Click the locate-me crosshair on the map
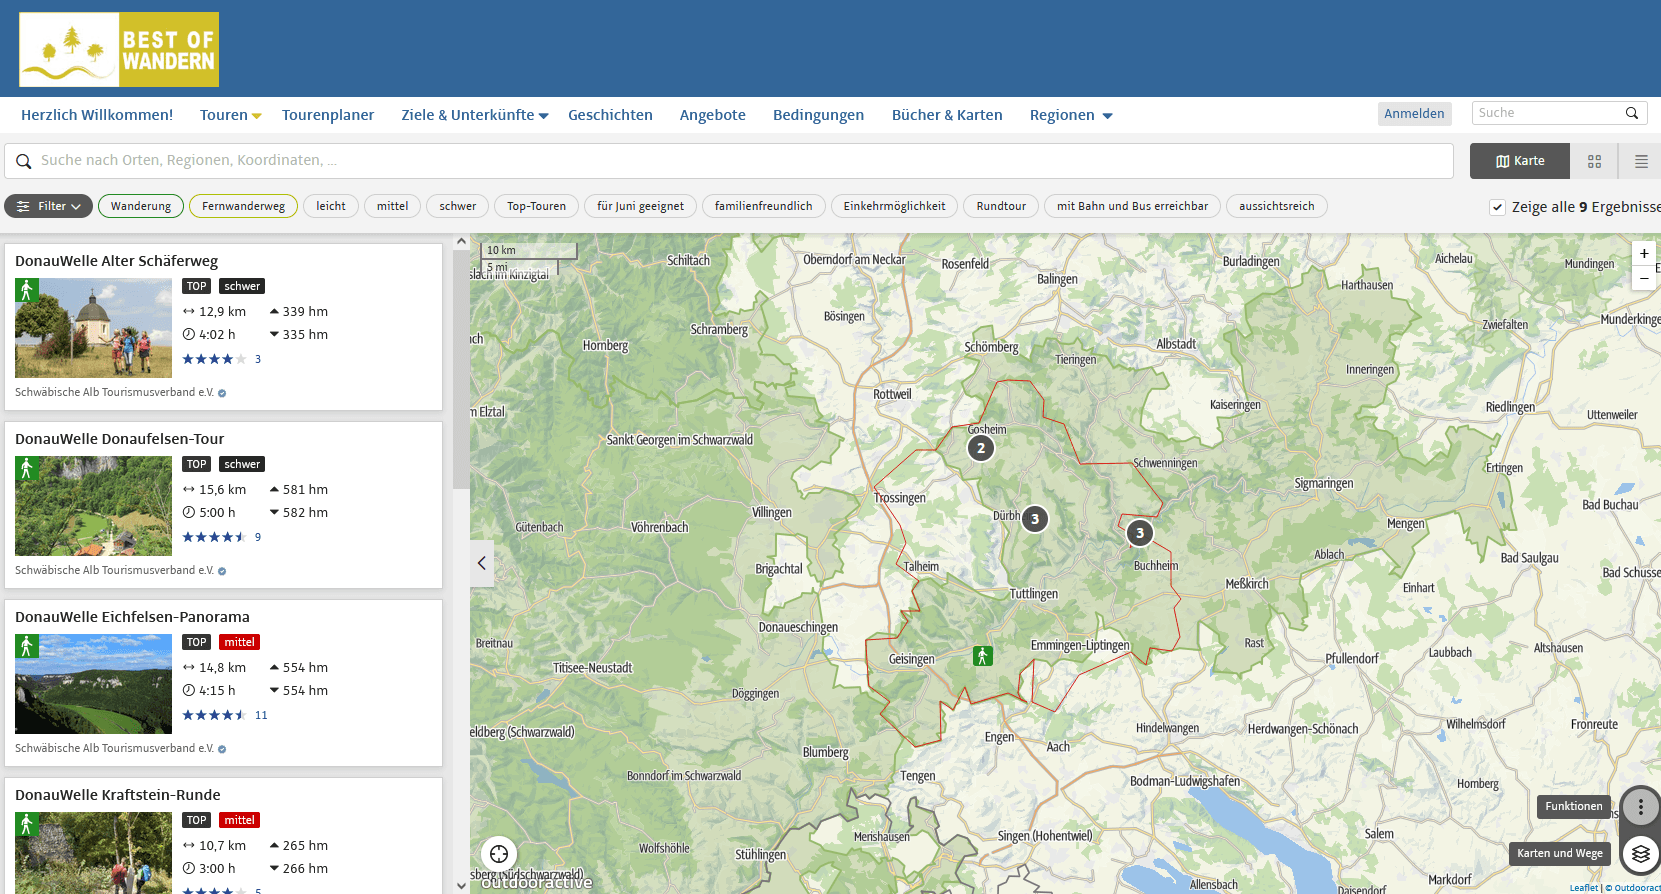This screenshot has width=1661, height=894. click(x=499, y=854)
